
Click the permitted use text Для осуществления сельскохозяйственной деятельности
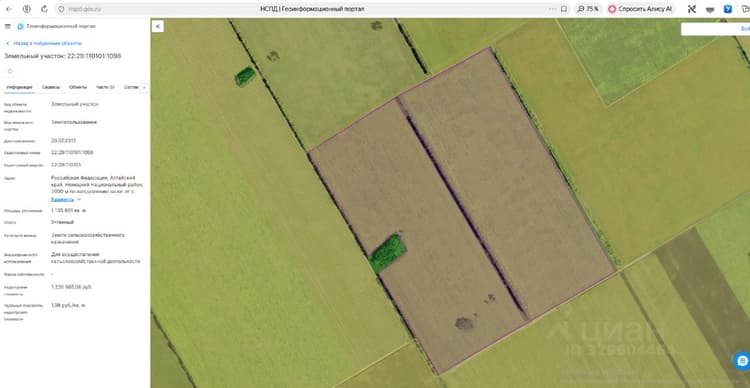96,258
